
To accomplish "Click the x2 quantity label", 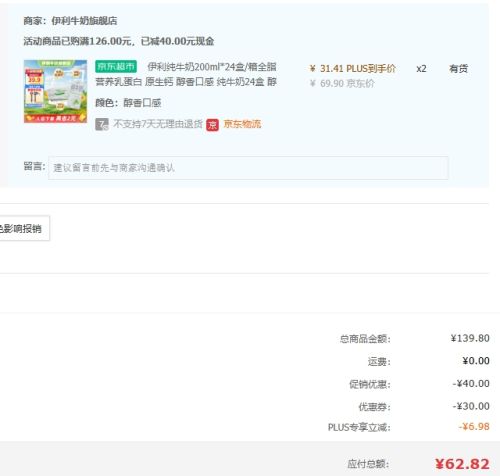I will click(421, 69).
